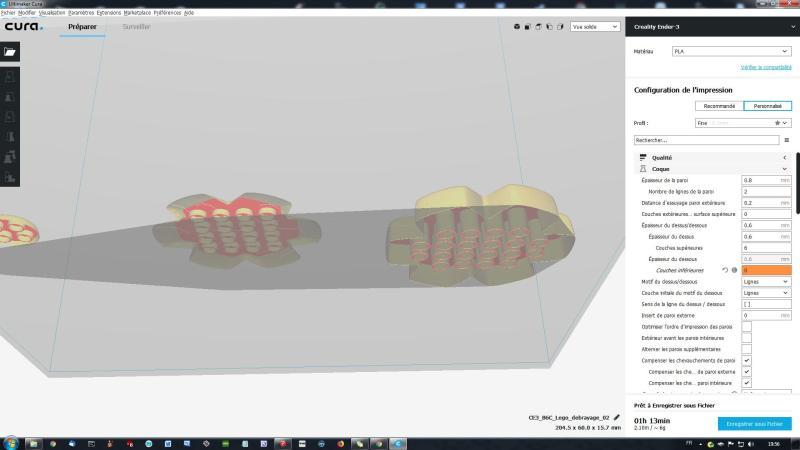Select the Rotate tool in left toolbar
Screen dimensions: 800x450
[x=10, y=117]
